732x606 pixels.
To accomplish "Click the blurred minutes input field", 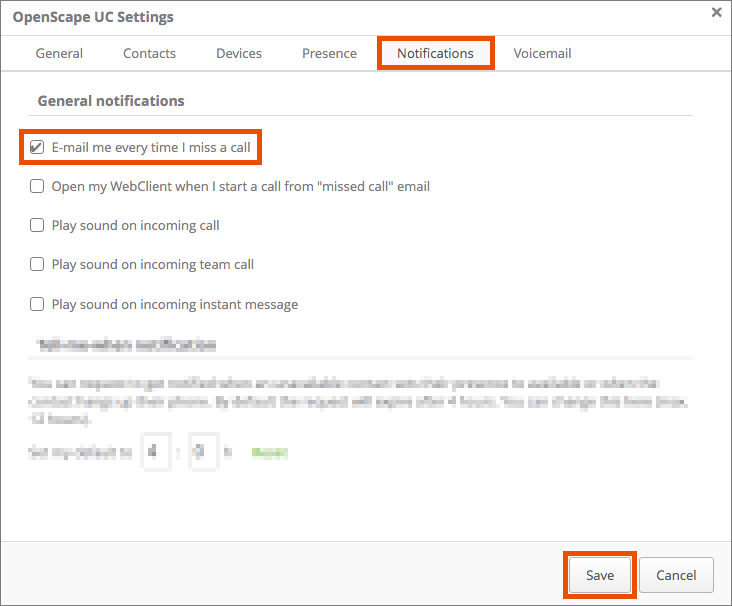I will [203, 451].
